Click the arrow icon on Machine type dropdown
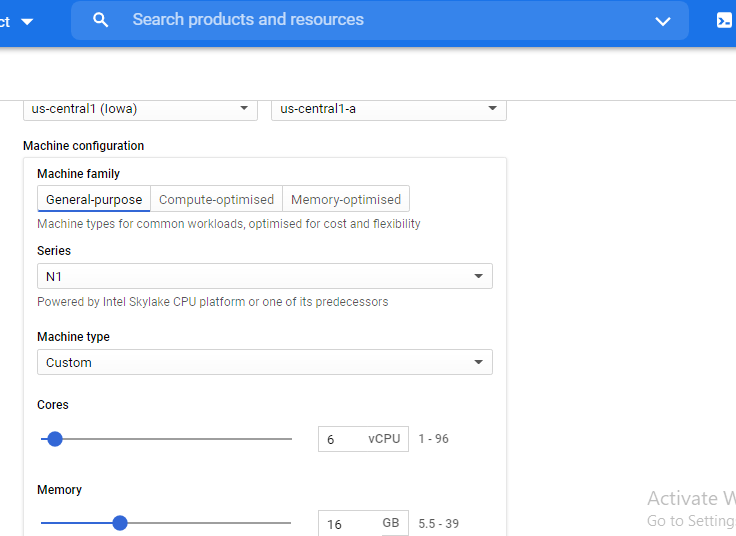This screenshot has width=736, height=536. (478, 362)
